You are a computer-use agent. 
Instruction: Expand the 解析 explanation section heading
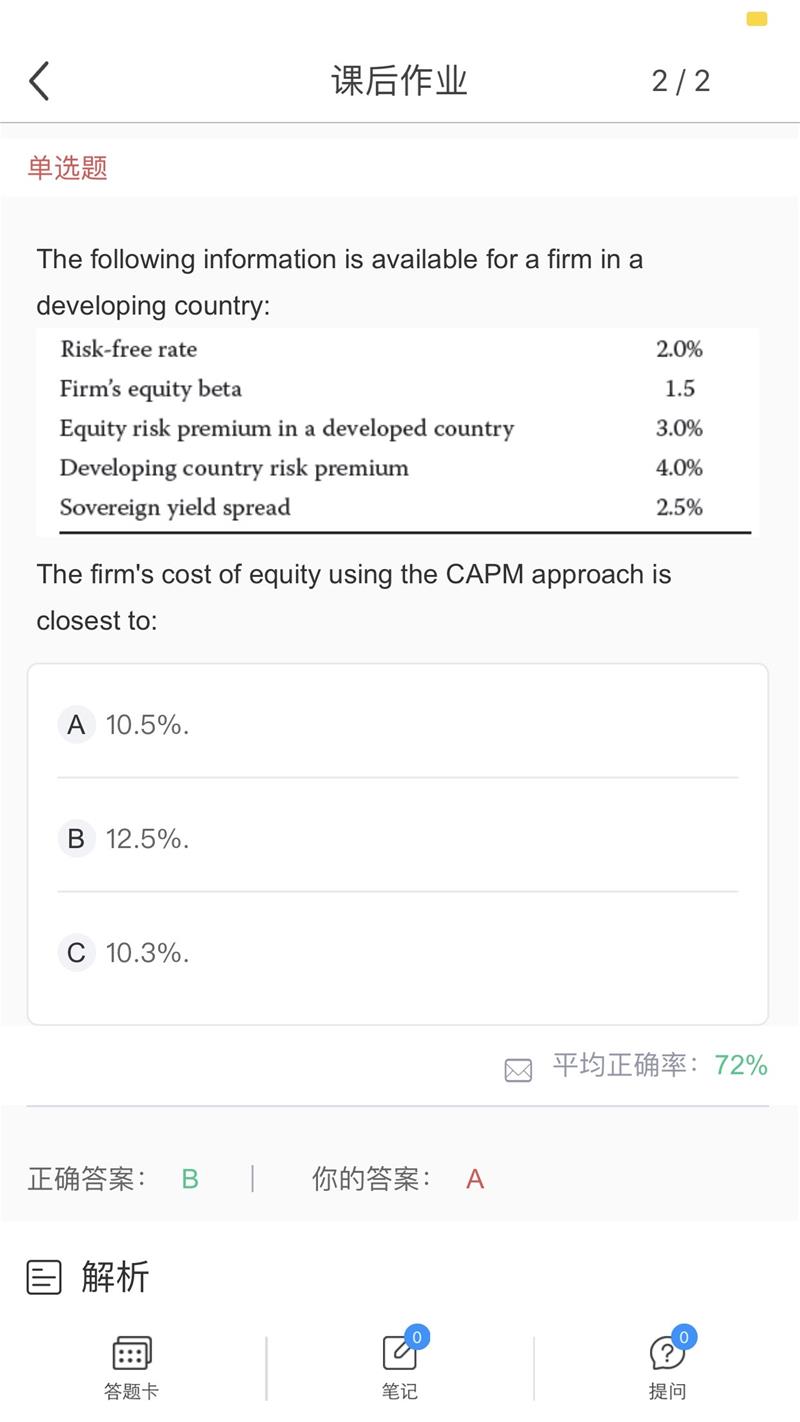click(x=115, y=1277)
